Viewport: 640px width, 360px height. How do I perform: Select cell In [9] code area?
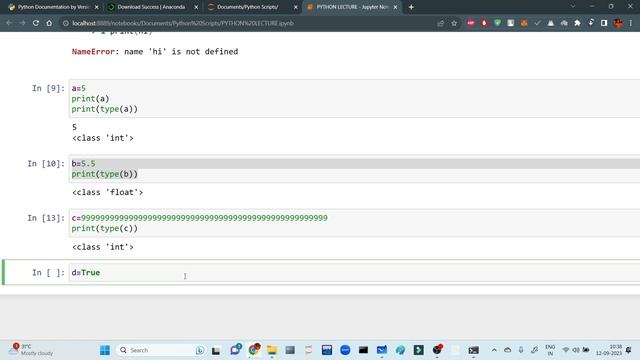click(354, 99)
